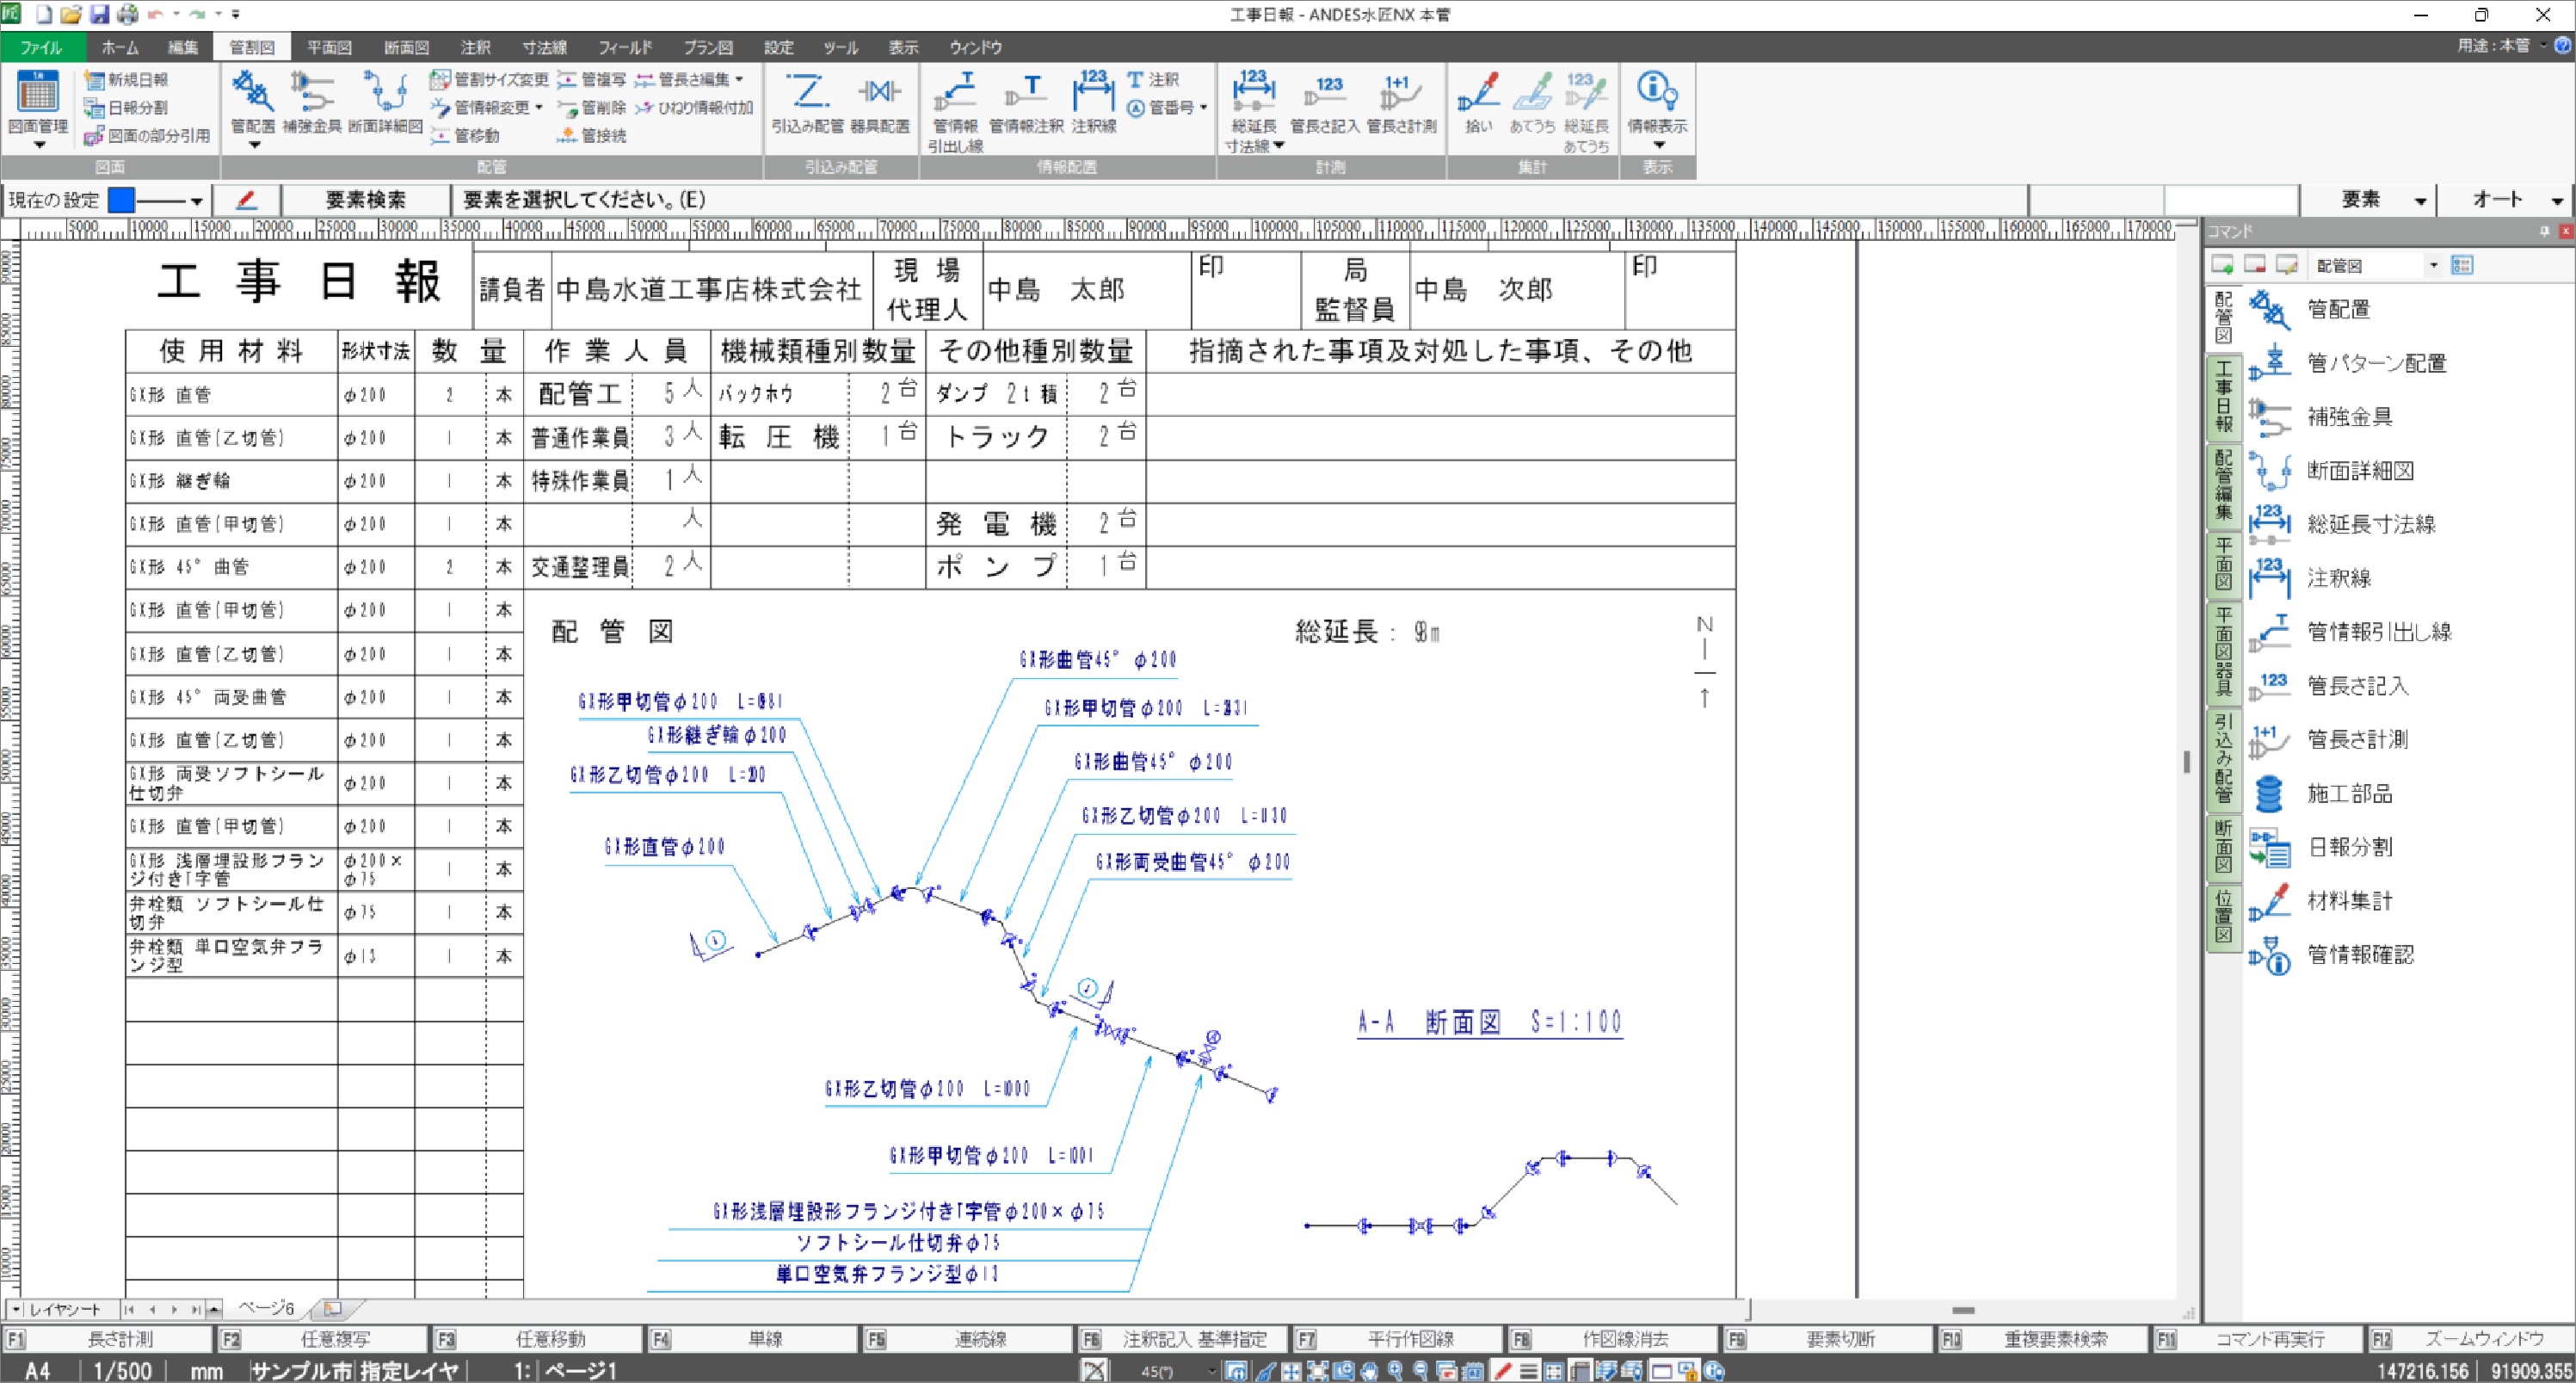The width and height of the screenshot is (2576, 1383).
Task: Click the F4 単線 function button
Action: [x=753, y=1339]
